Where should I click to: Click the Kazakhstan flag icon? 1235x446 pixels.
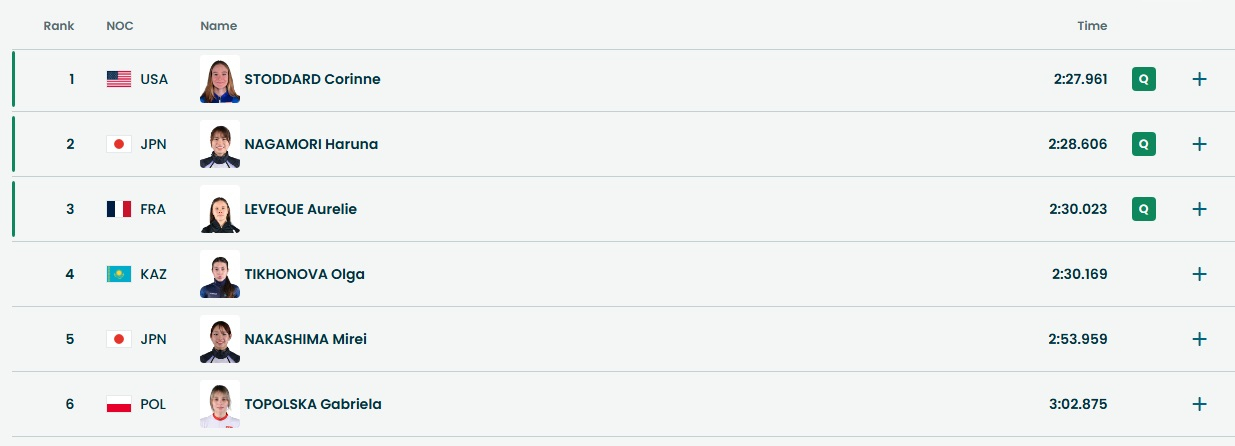119,274
